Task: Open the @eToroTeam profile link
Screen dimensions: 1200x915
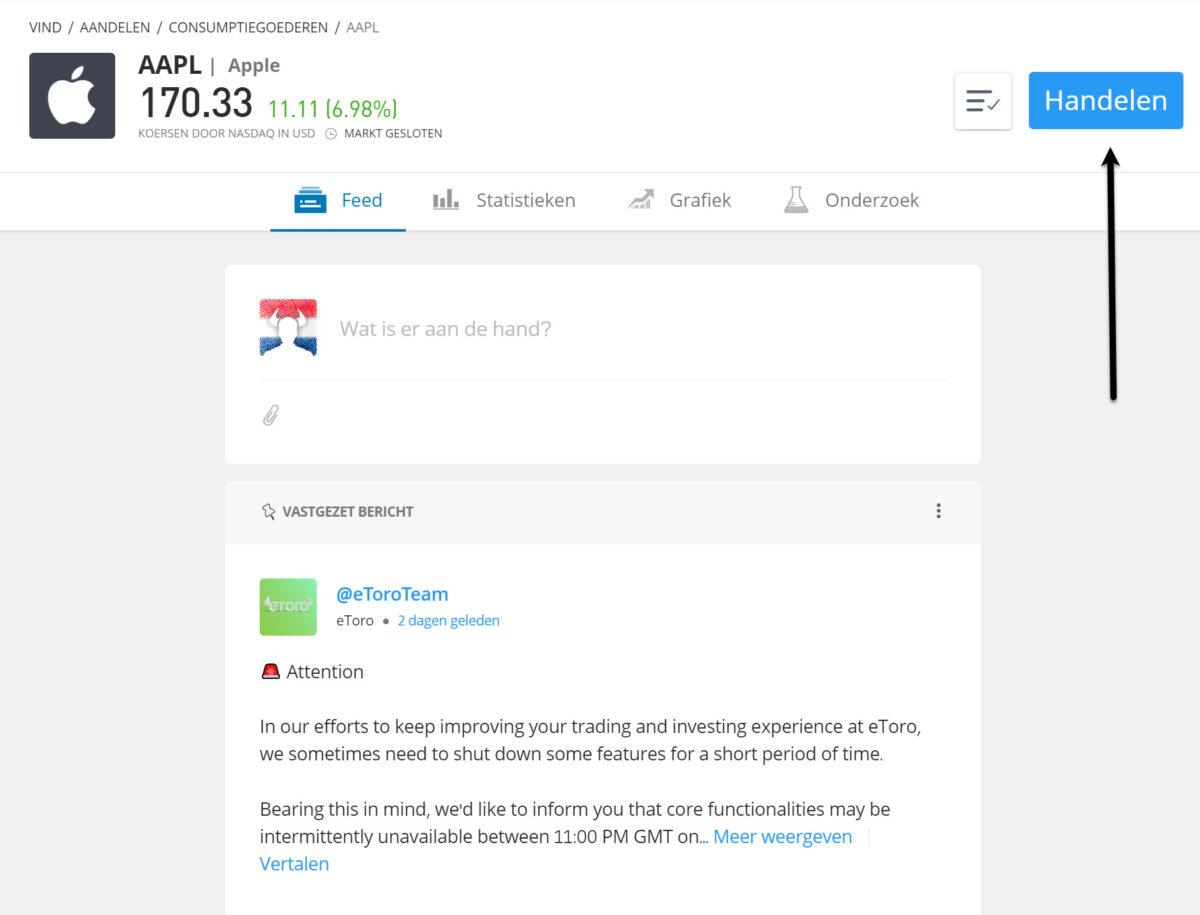Action: (392, 594)
